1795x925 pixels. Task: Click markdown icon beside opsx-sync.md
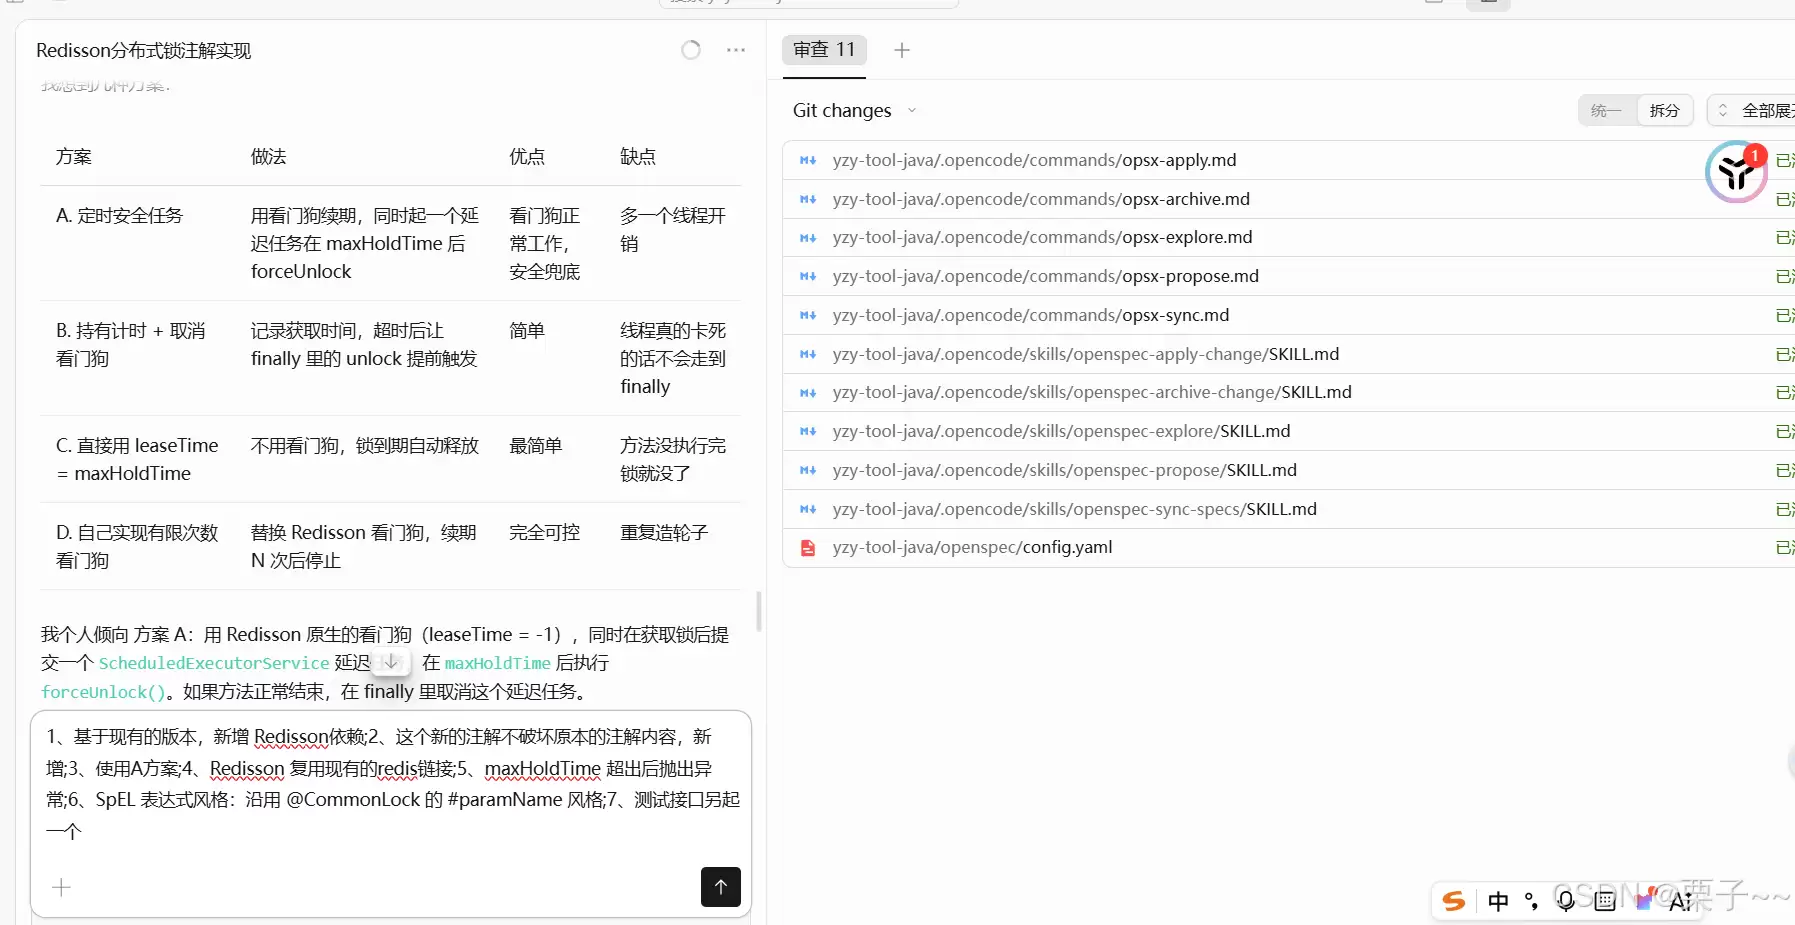[808, 316]
